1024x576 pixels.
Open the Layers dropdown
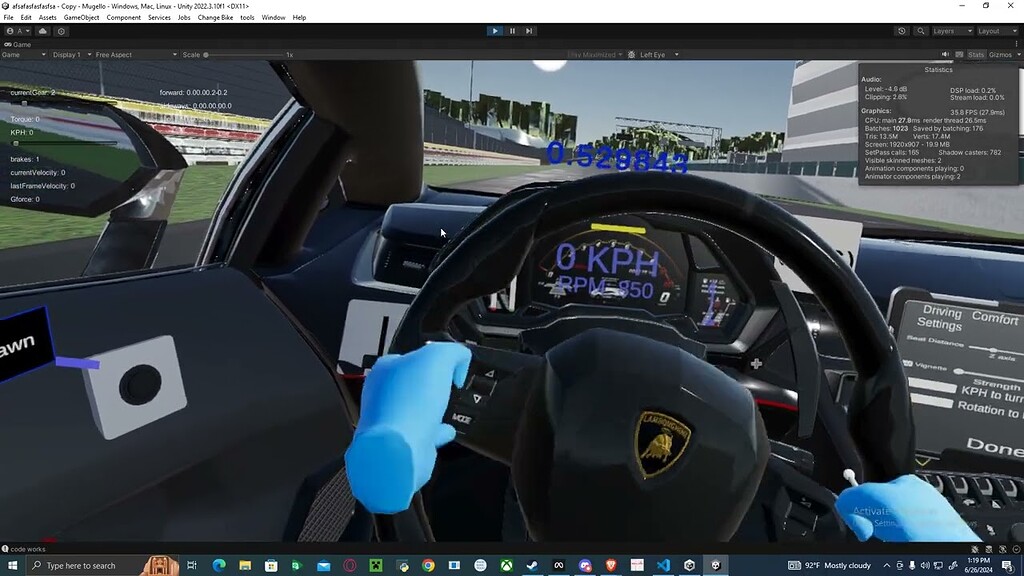[x=952, y=31]
